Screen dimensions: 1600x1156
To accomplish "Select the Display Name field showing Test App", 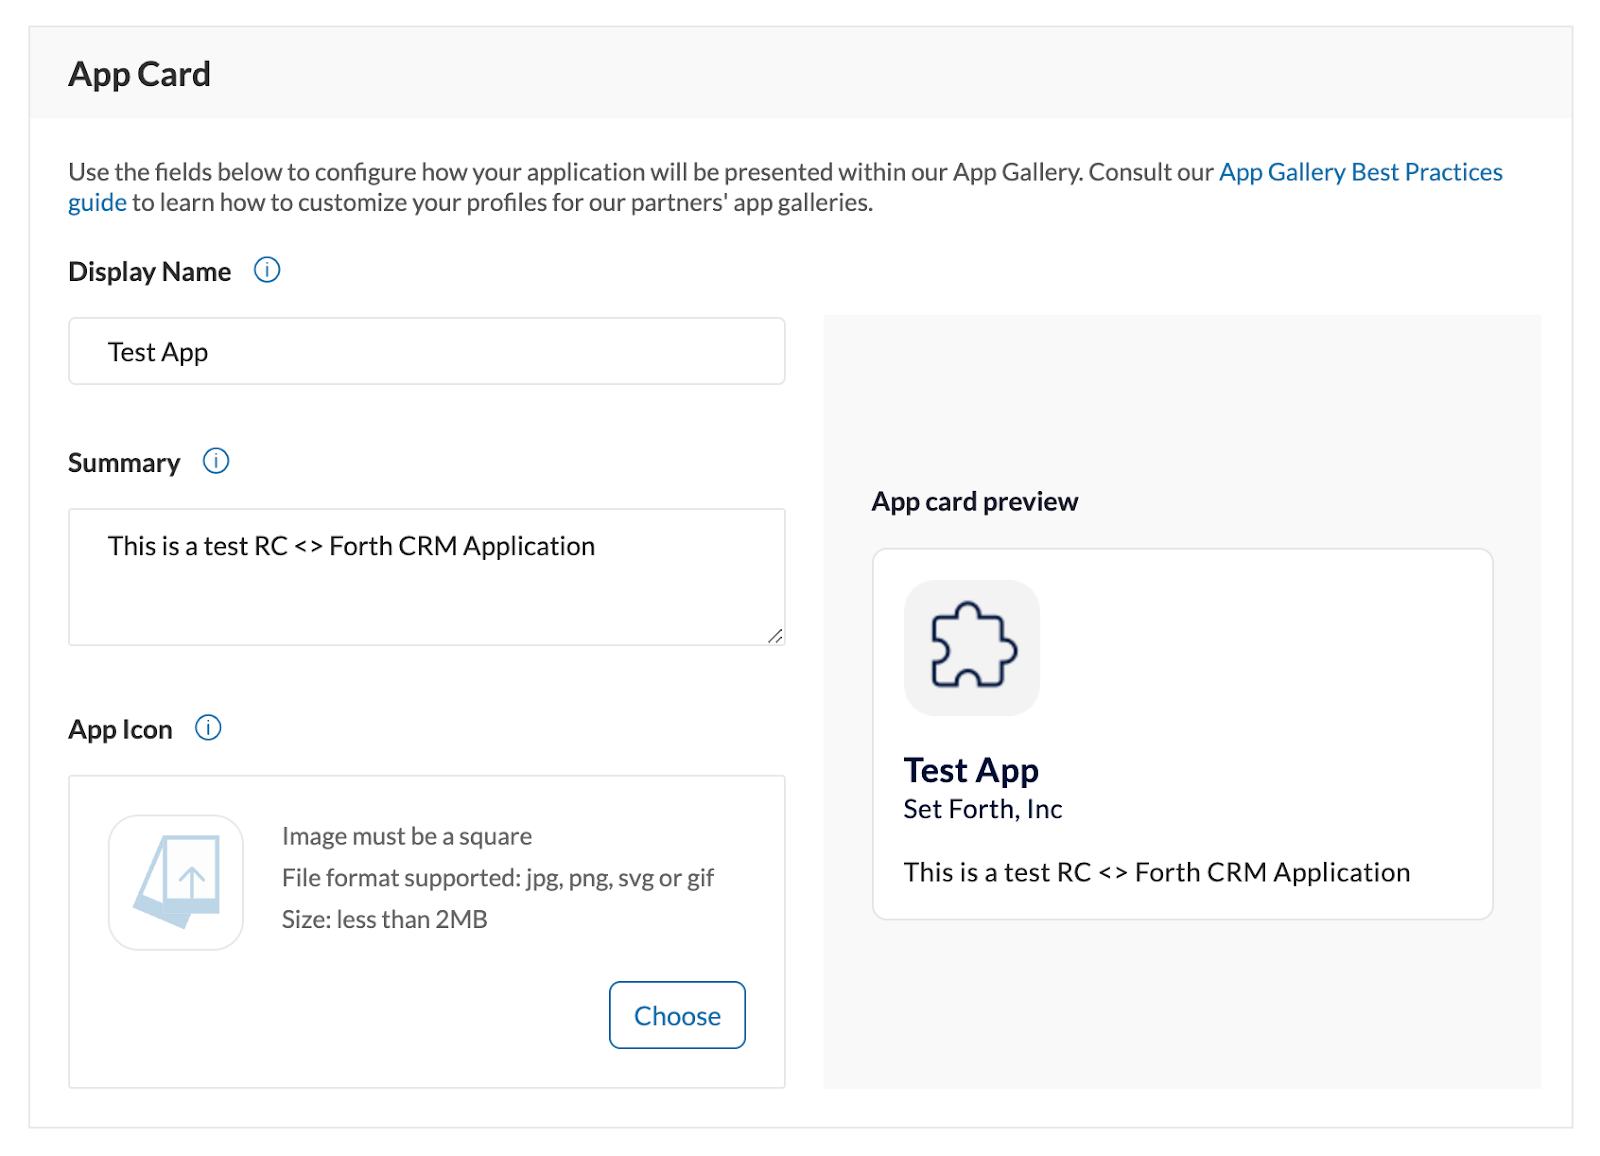I will coord(426,351).
